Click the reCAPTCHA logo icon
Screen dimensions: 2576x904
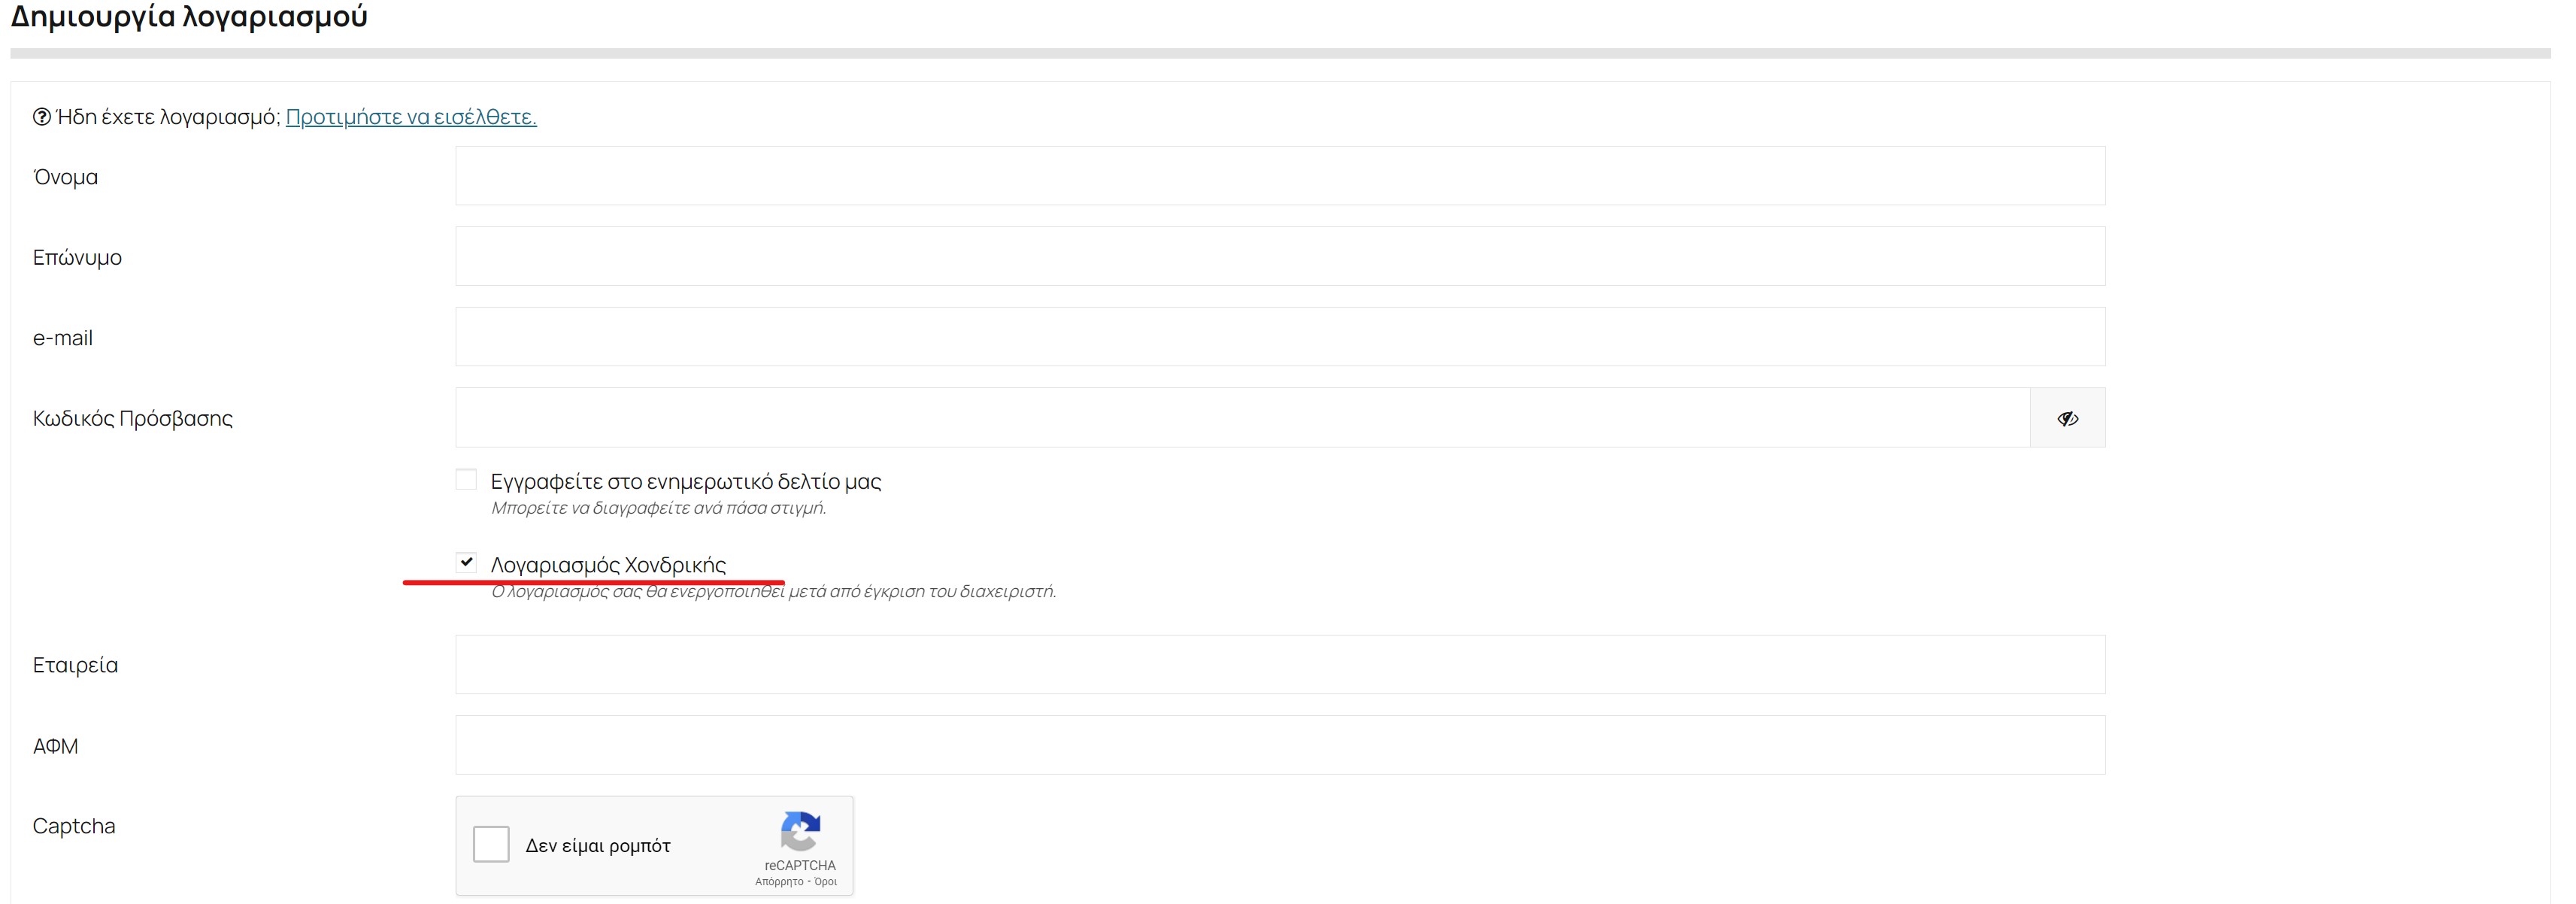point(800,832)
